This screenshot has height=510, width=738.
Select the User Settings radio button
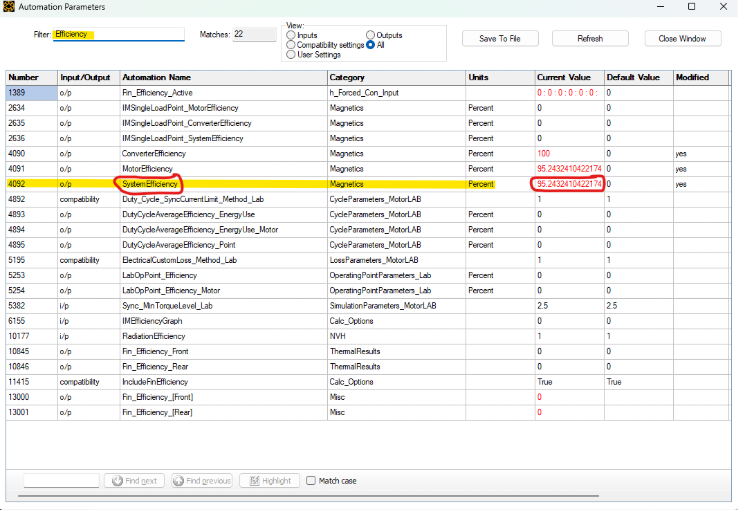pos(291,55)
